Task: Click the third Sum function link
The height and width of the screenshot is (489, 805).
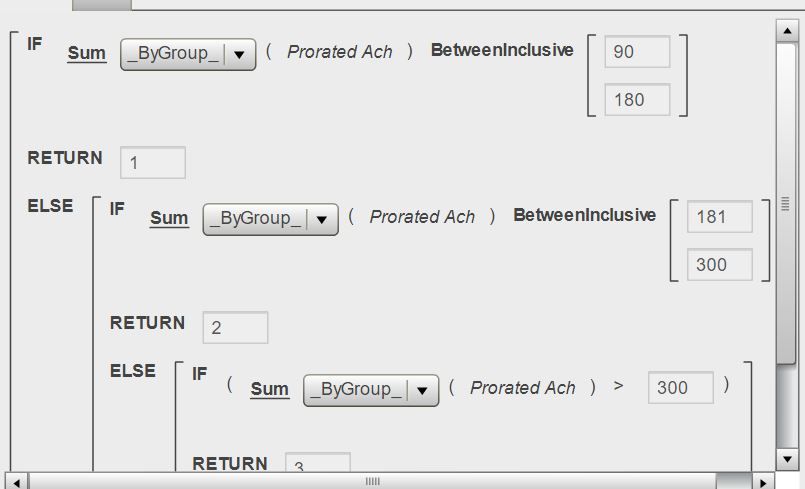Action: (269, 389)
